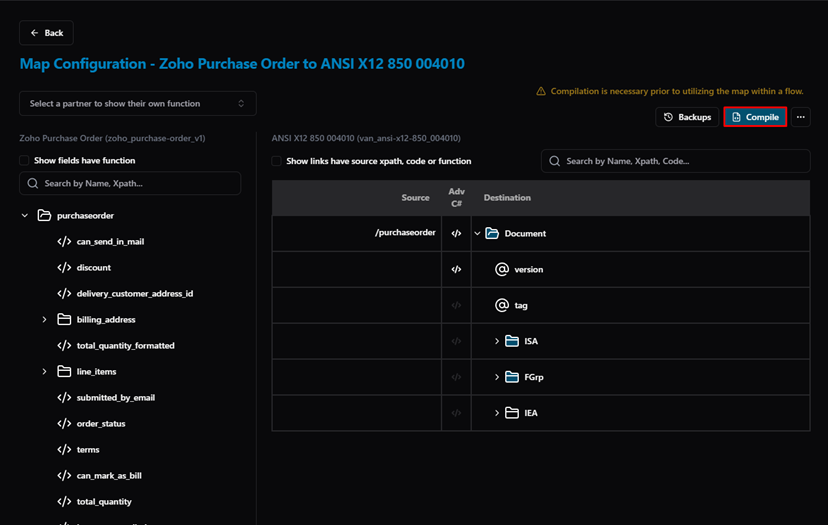Select the submitted_by_email field
The image size is (828, 525).
[x=116, y=398]
